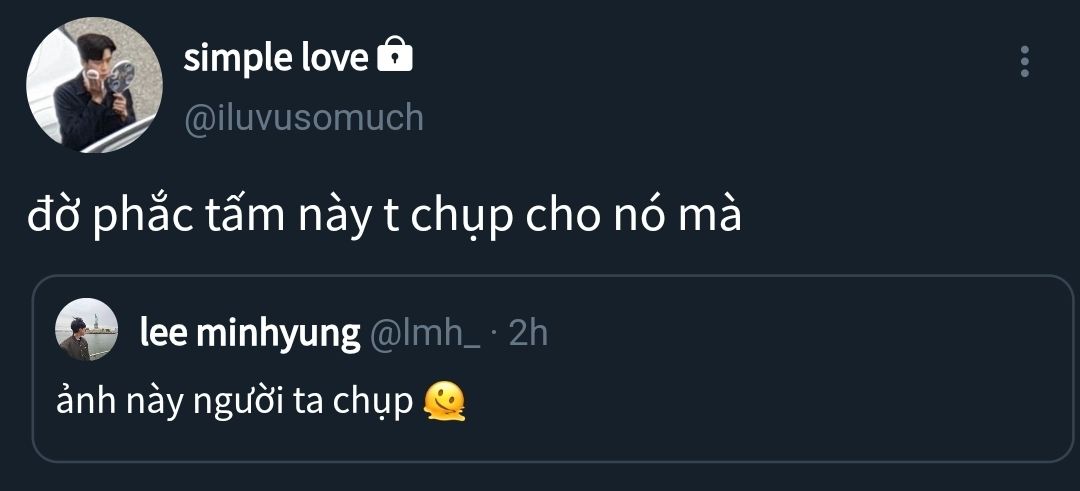
Task: Click the tweet text starting "đờ phắc"
Action: click(384, 217)
